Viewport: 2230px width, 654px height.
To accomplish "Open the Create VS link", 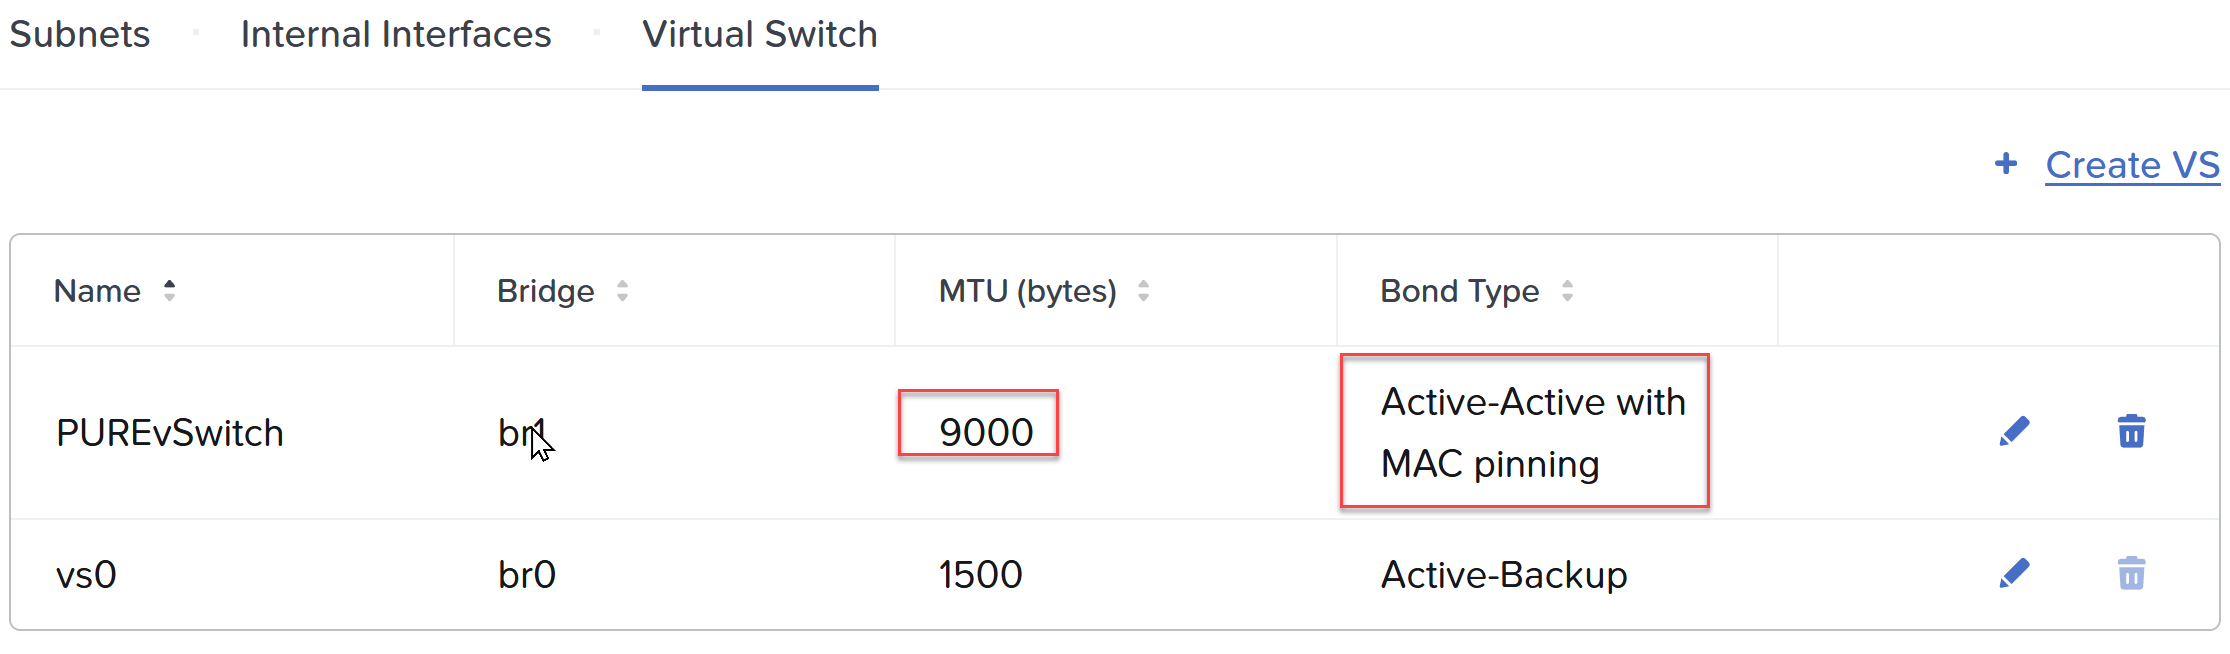I will [2132, 164].
